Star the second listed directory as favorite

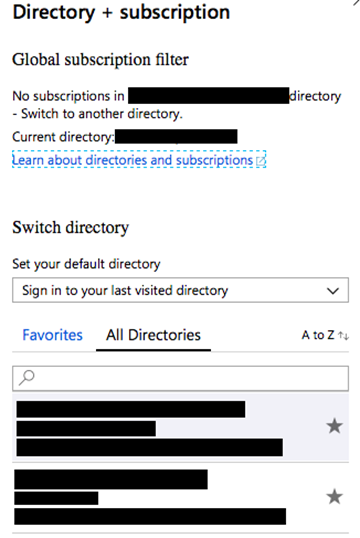(334, 496)
